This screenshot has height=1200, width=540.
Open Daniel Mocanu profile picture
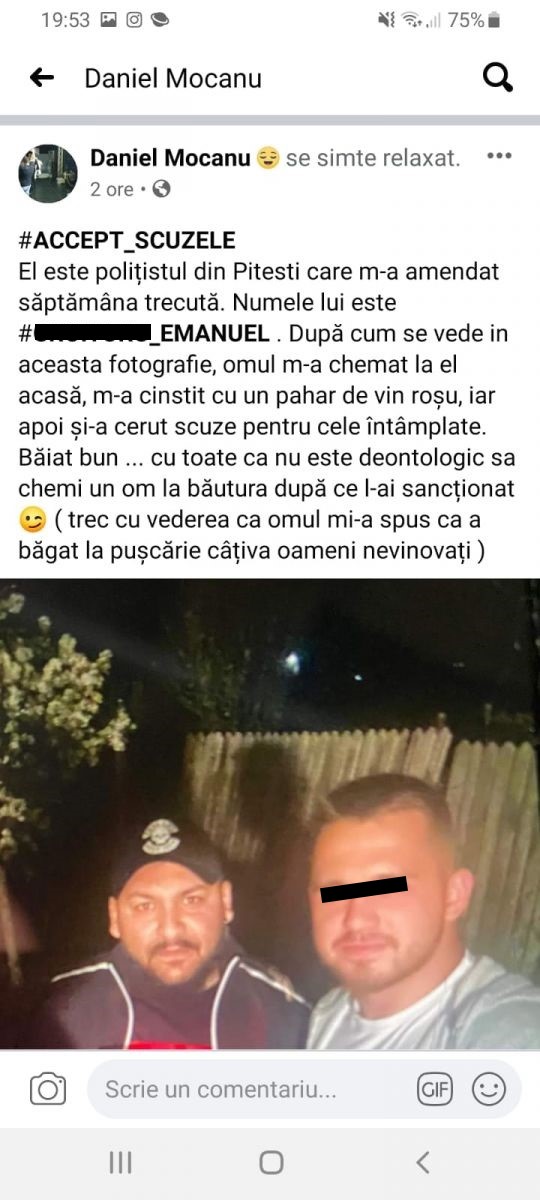pyautogui.click(x=48, y=173)
